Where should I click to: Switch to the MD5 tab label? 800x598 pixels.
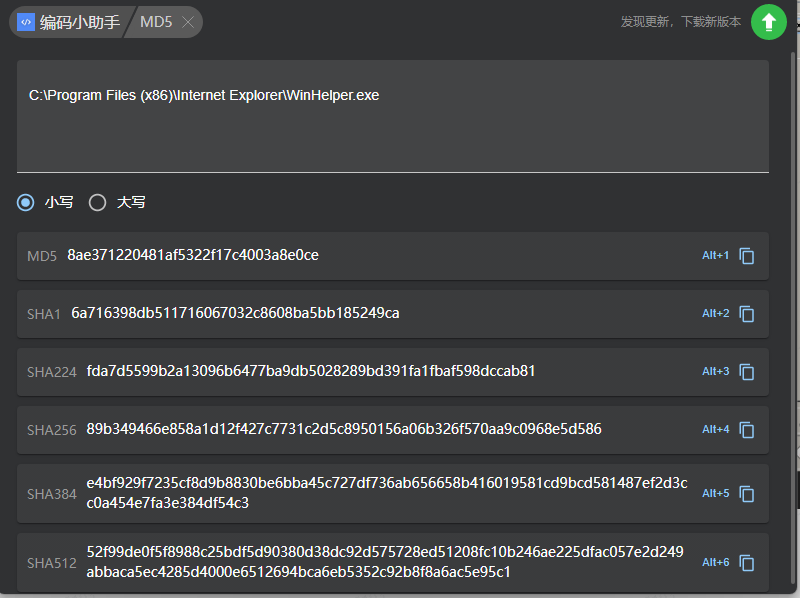point(156,22)
